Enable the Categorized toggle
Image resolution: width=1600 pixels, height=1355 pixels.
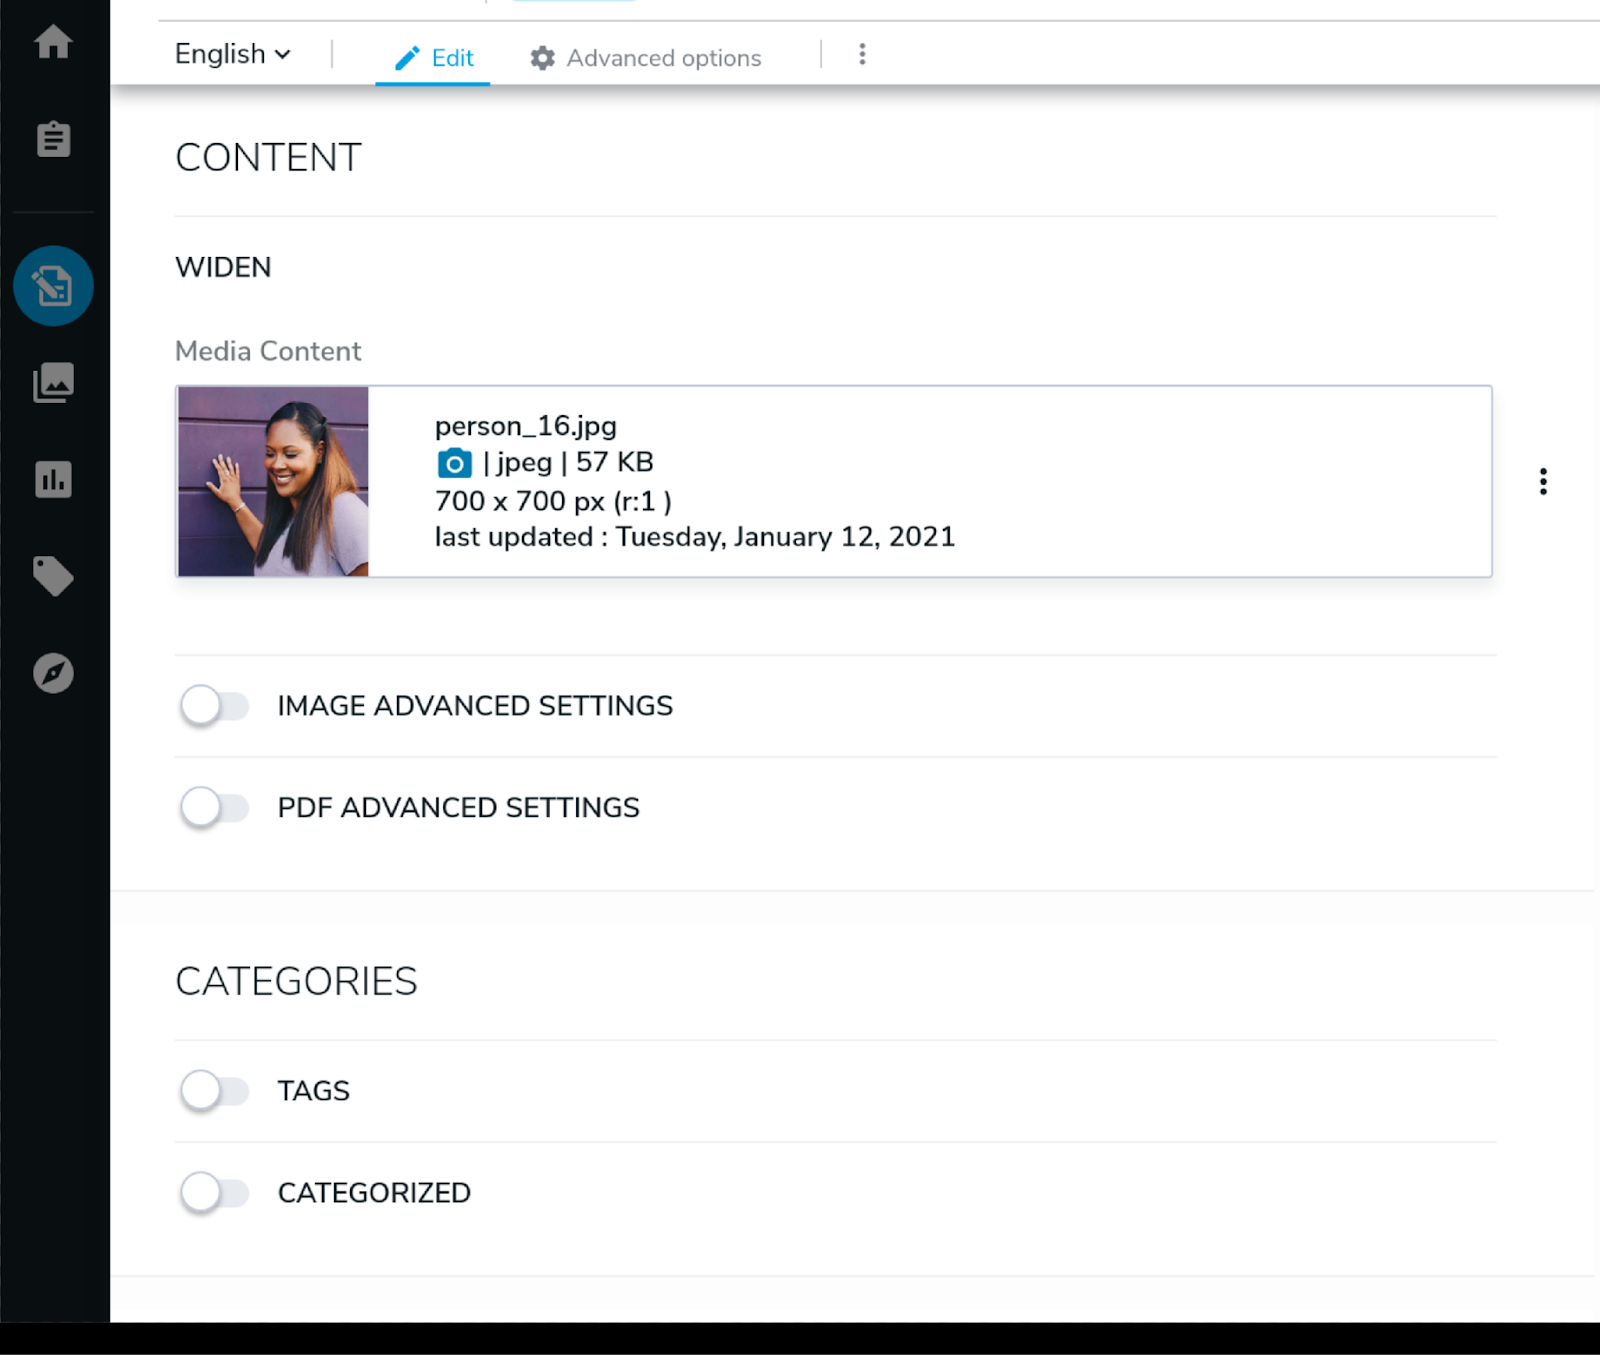point(214,1193)
